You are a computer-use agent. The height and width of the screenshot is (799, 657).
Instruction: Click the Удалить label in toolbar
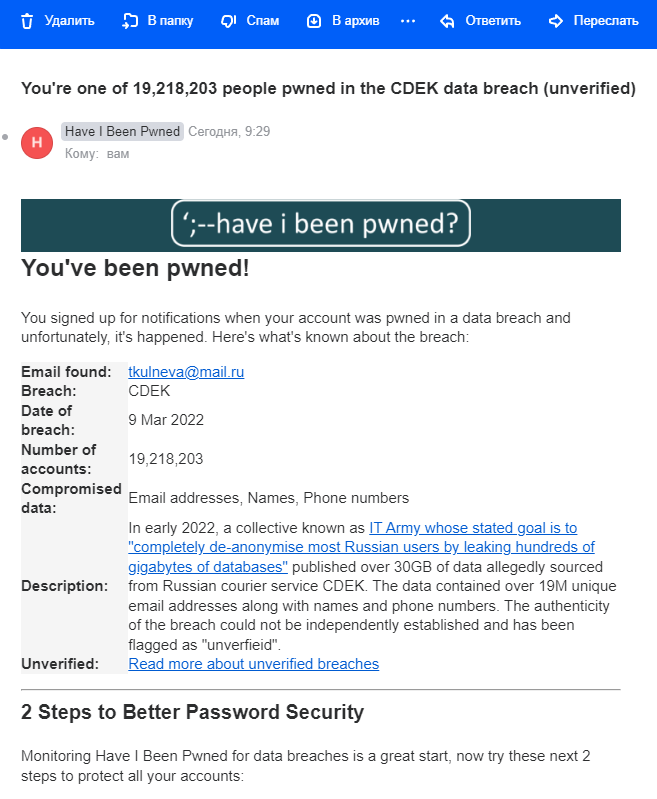69,21
